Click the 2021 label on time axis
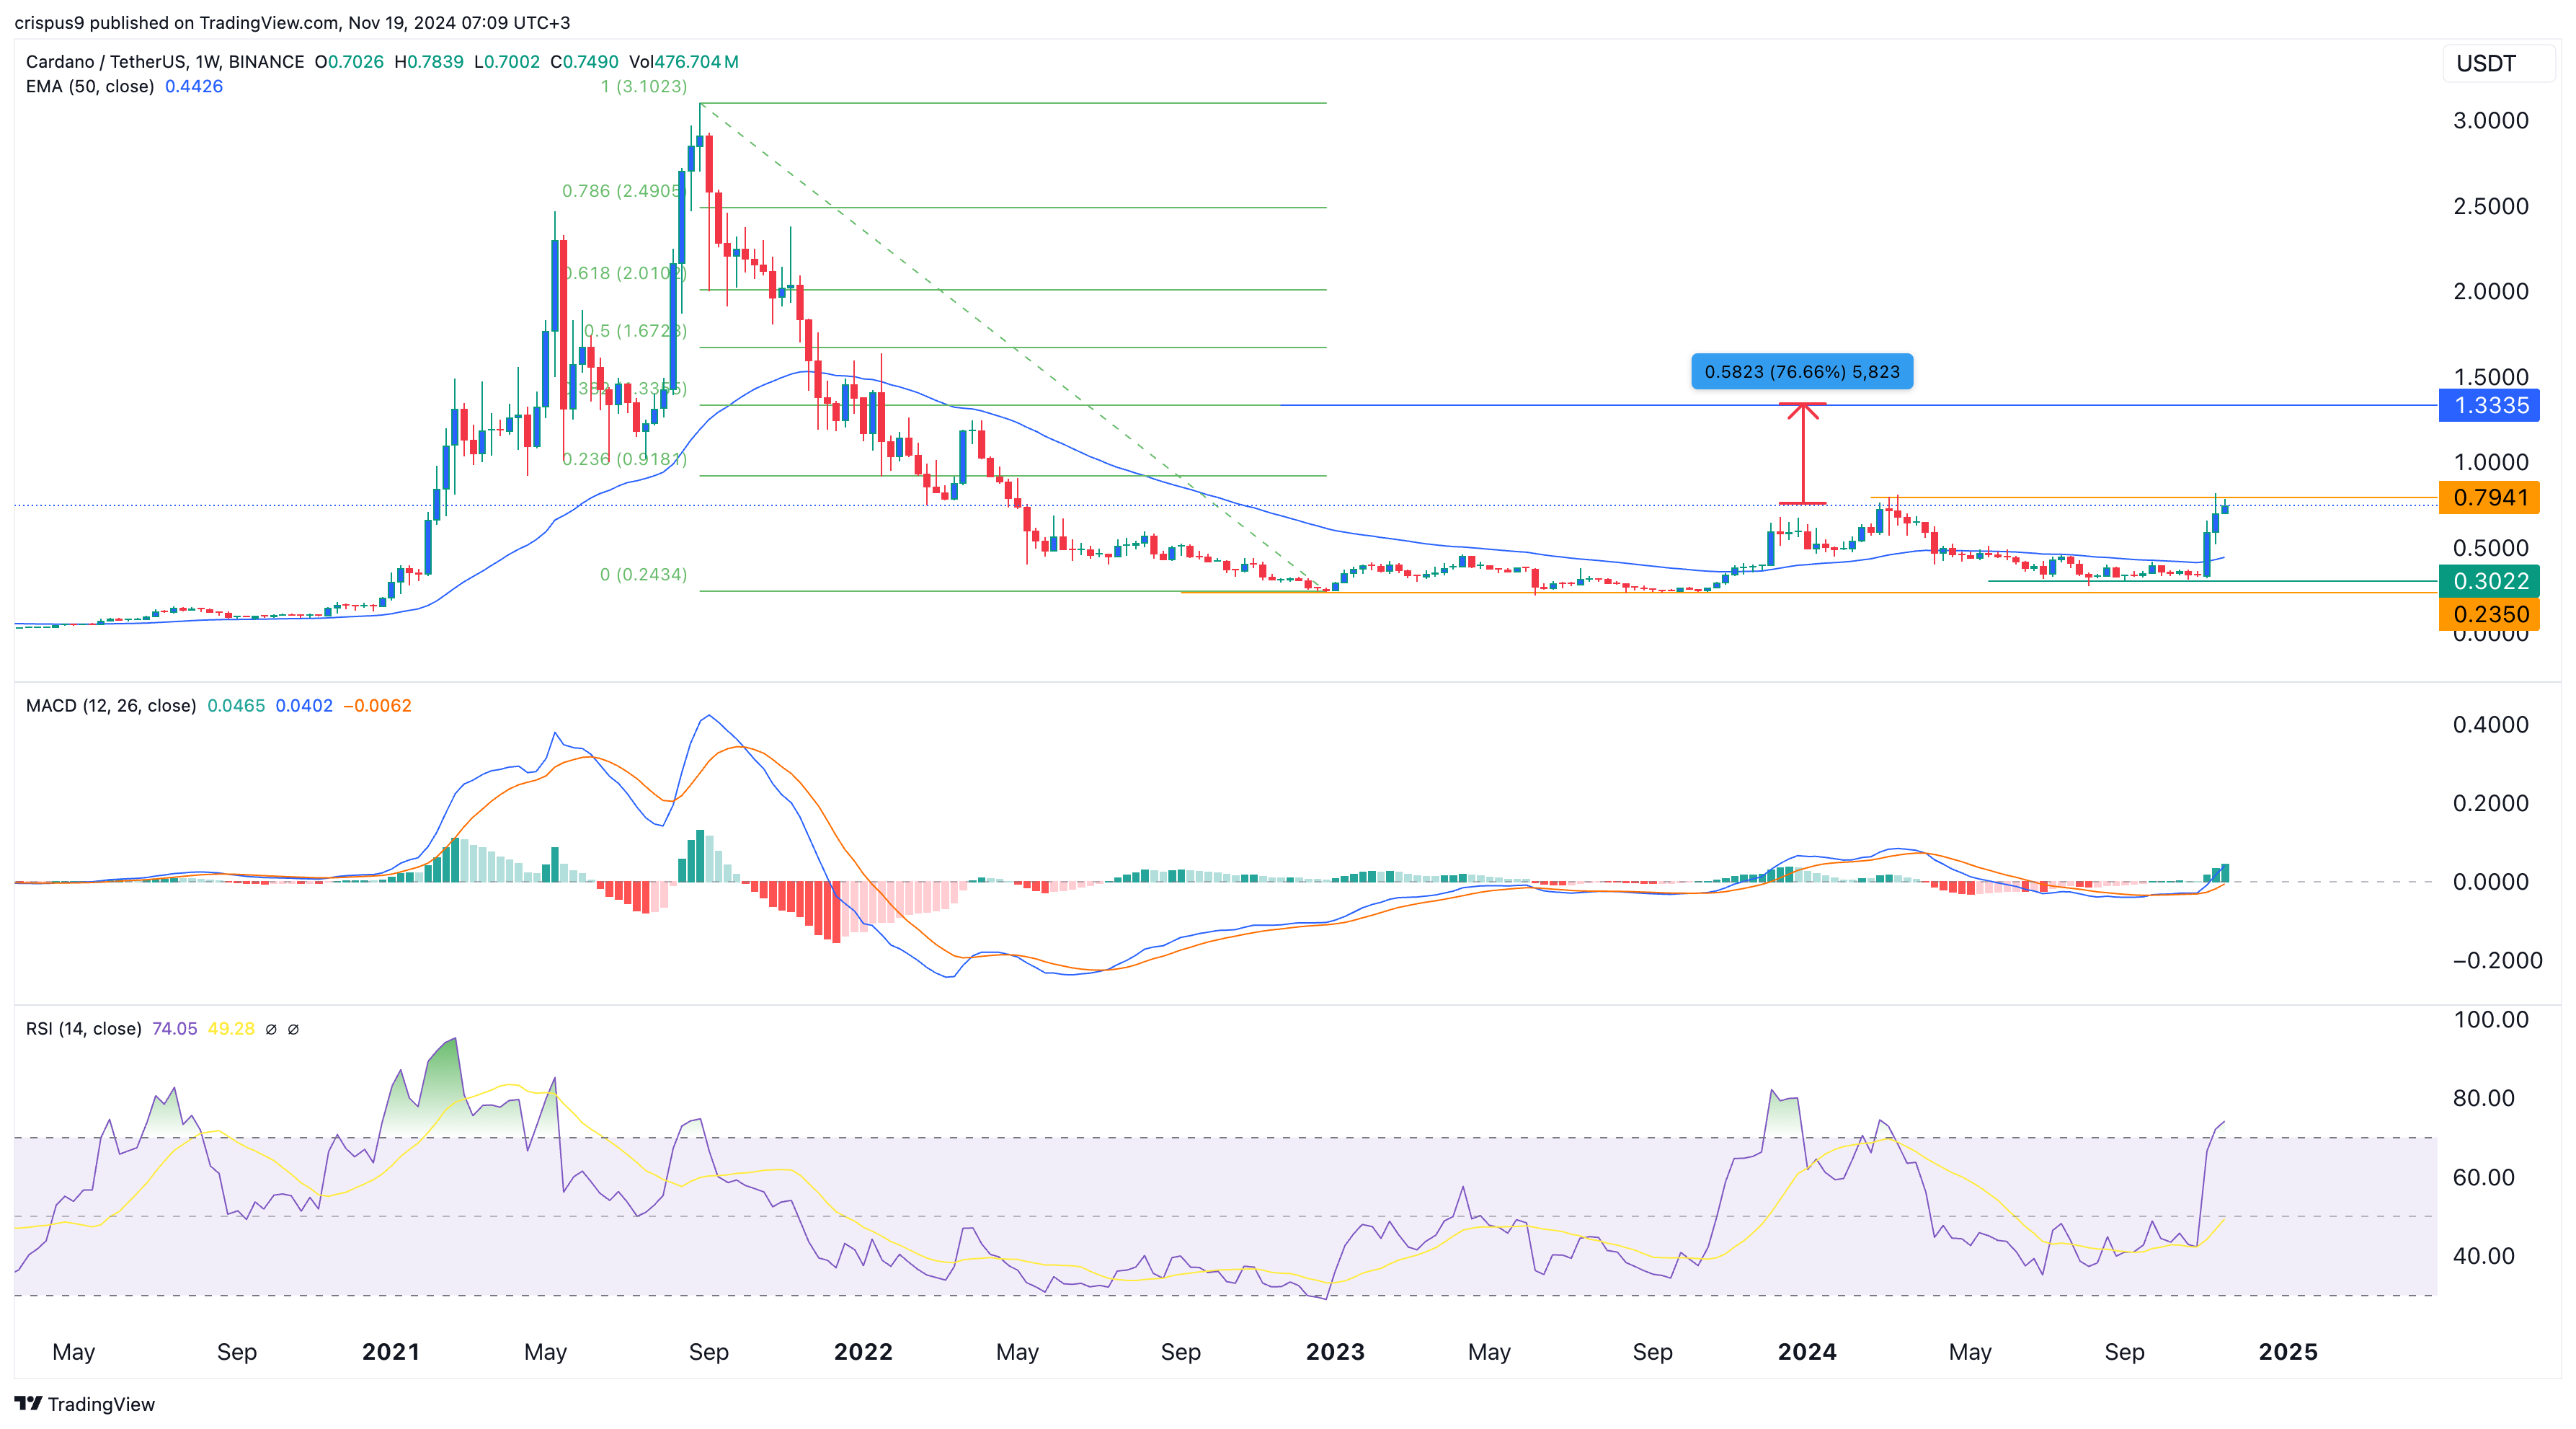This screenshot has width=2576, height=1429. pos(391,1352)
